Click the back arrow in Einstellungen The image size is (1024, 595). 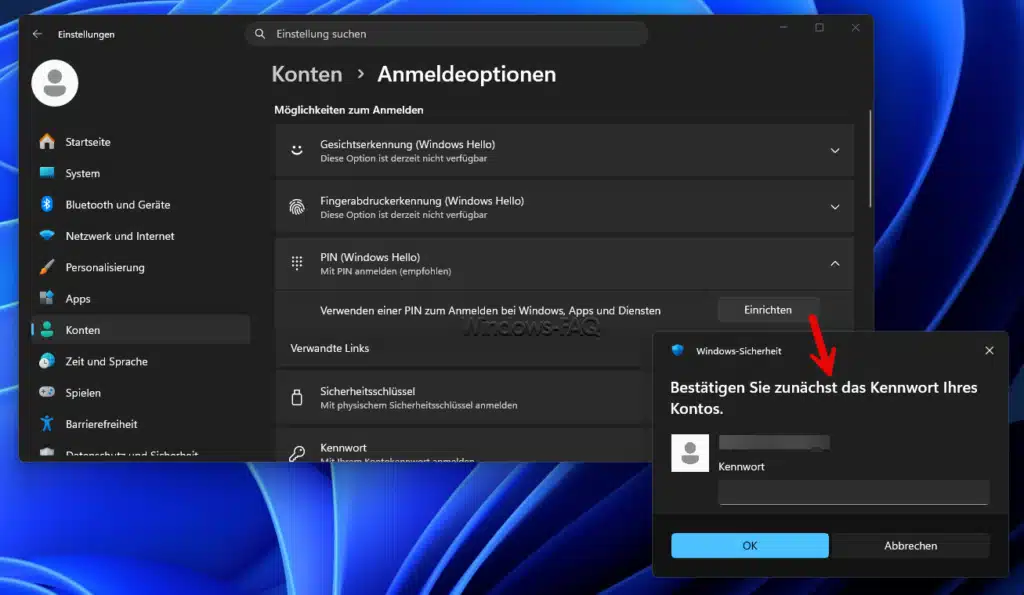pos(37,34)
